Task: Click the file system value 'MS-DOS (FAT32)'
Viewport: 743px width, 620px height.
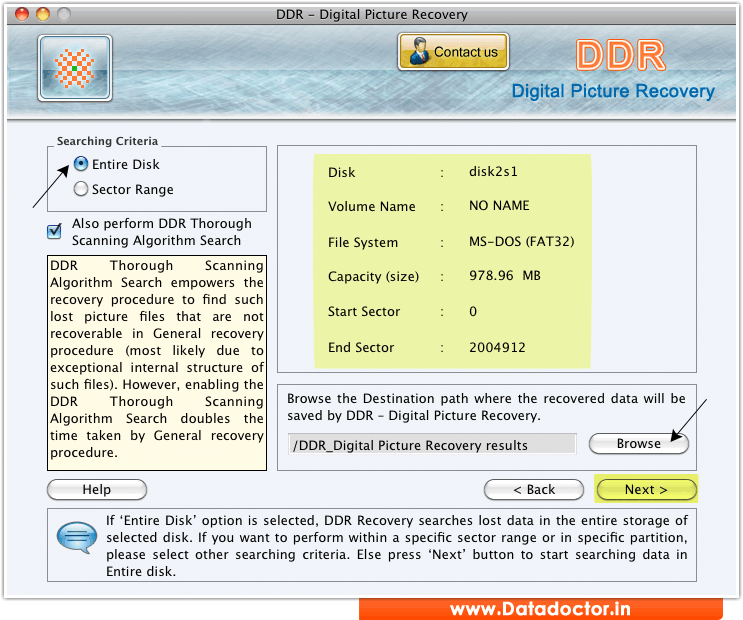Action: click(521, 242)
